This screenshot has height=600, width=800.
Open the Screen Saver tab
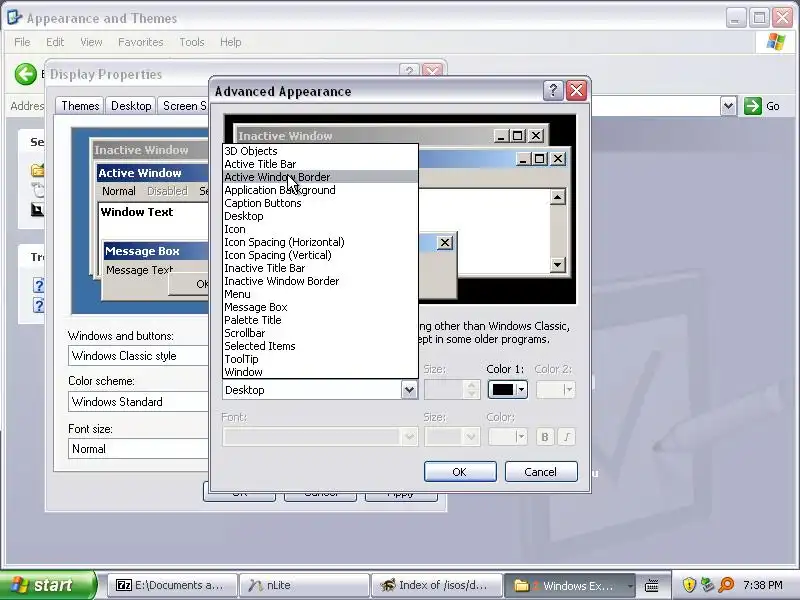coord(184,106)
